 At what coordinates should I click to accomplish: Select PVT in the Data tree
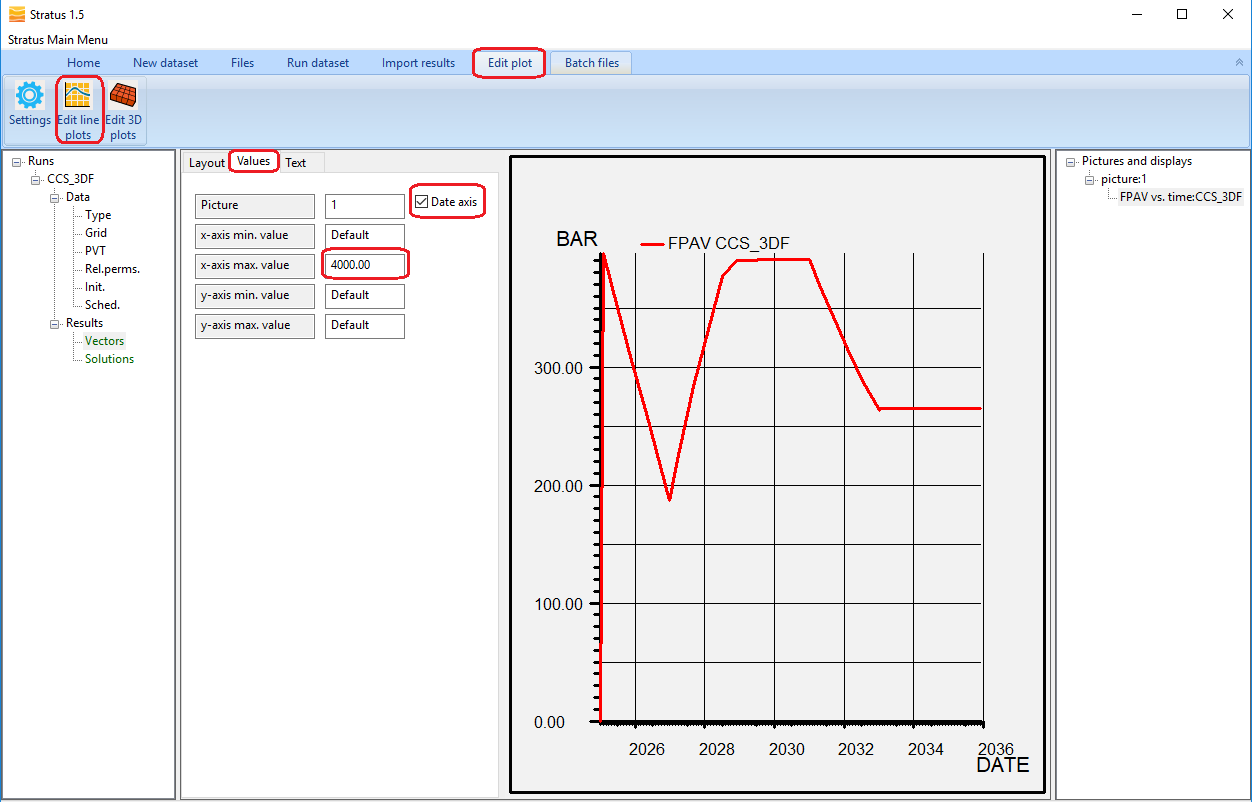click(95, 251)
